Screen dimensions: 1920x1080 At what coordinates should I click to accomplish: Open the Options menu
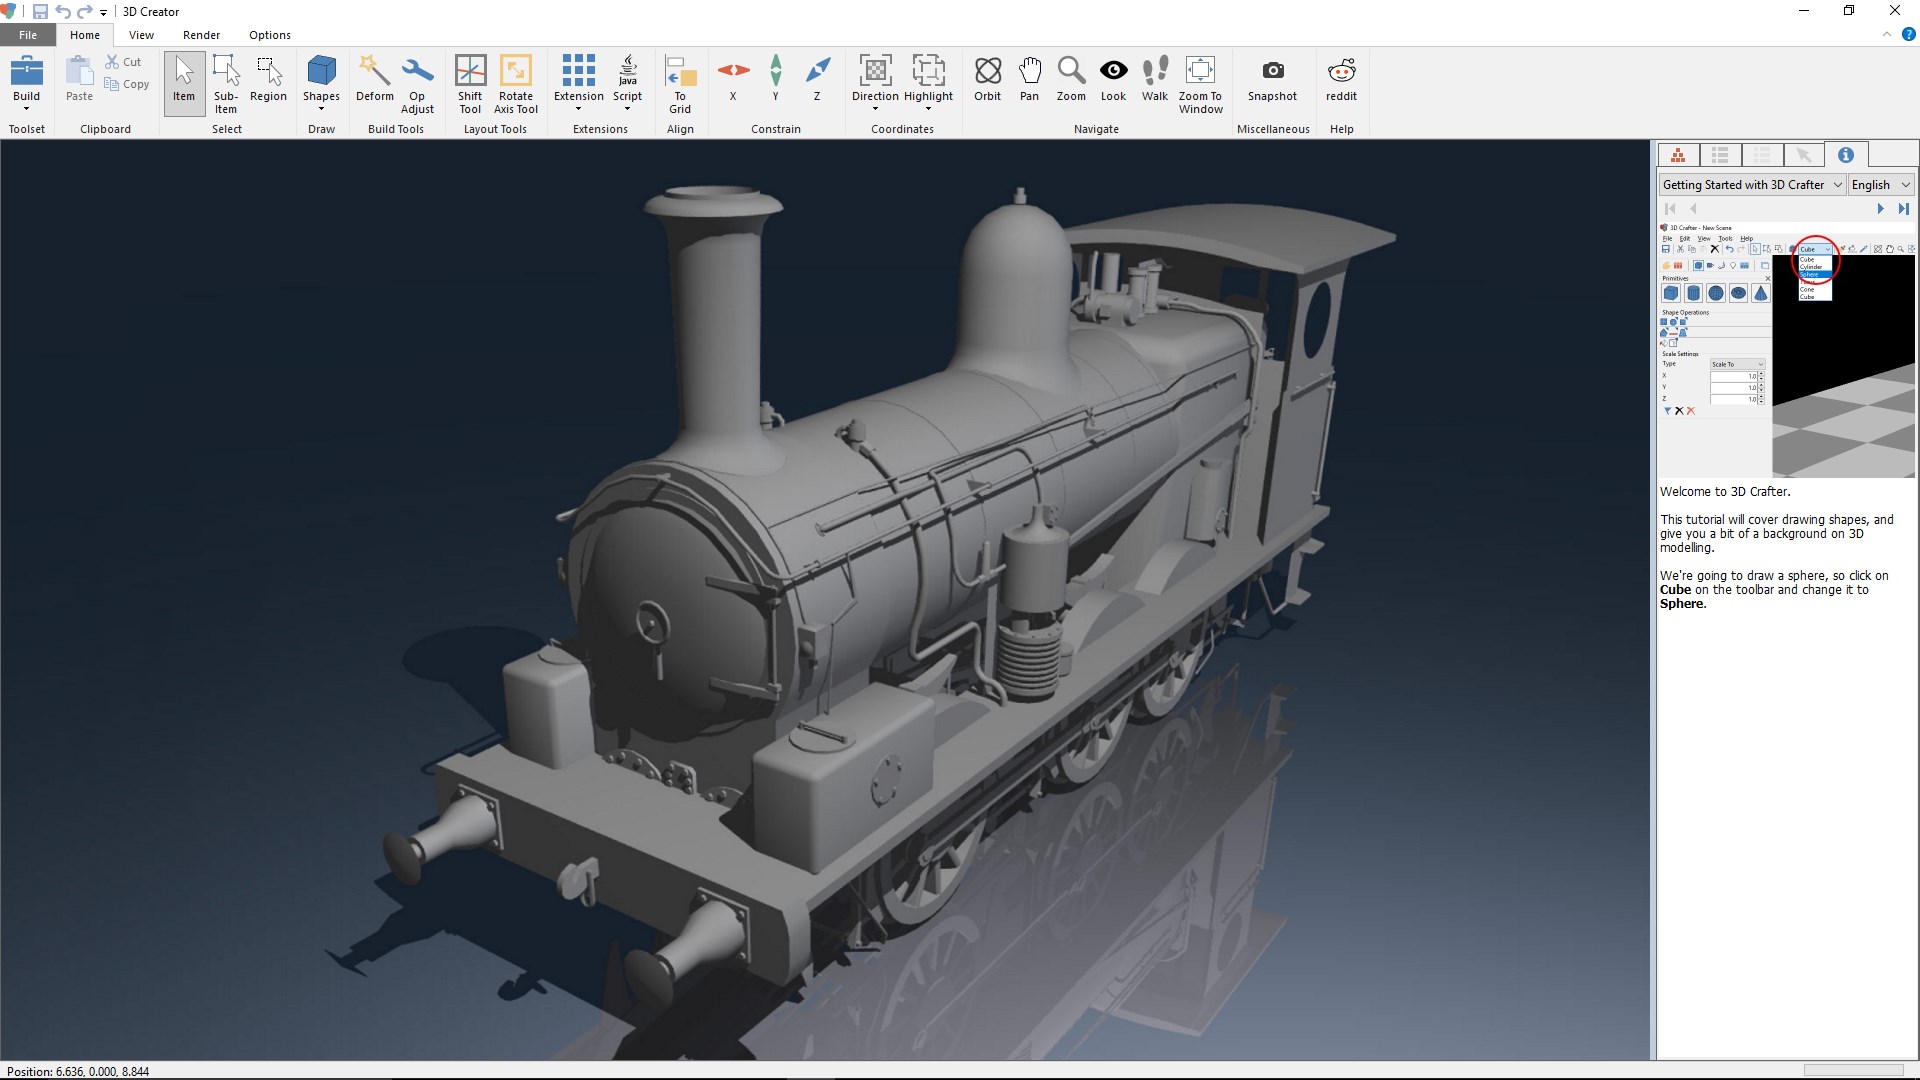[x=269, y=34]
